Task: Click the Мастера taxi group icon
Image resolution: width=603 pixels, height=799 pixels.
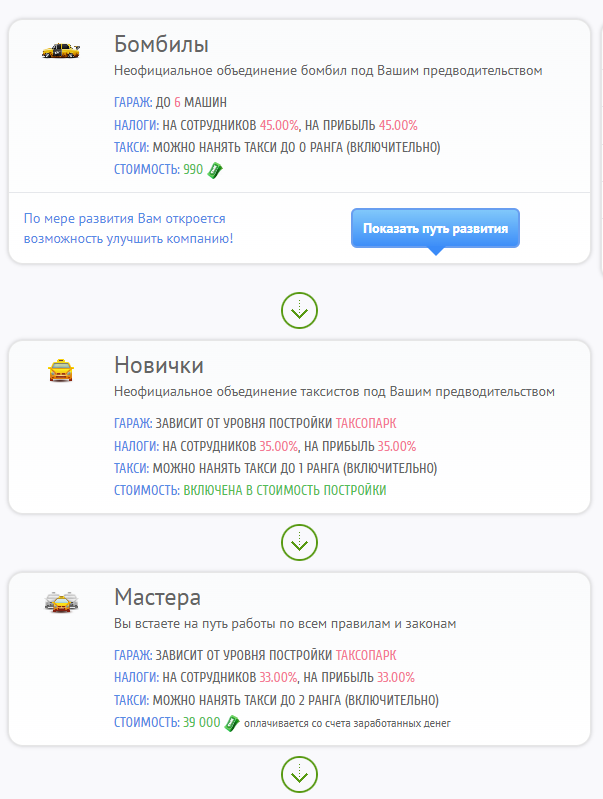Action: pos(61,602)
